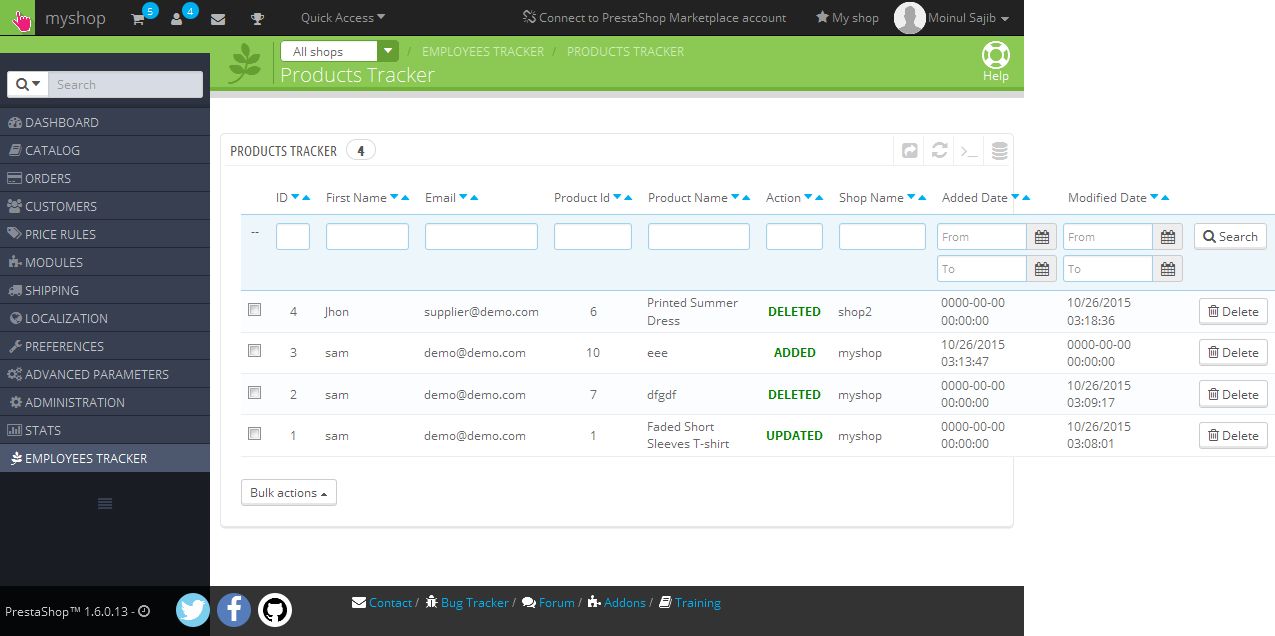The height and width of the screenshot is (636, 1275).
Task: Open the Twitter icon in the footer
Action: [193, 609]
